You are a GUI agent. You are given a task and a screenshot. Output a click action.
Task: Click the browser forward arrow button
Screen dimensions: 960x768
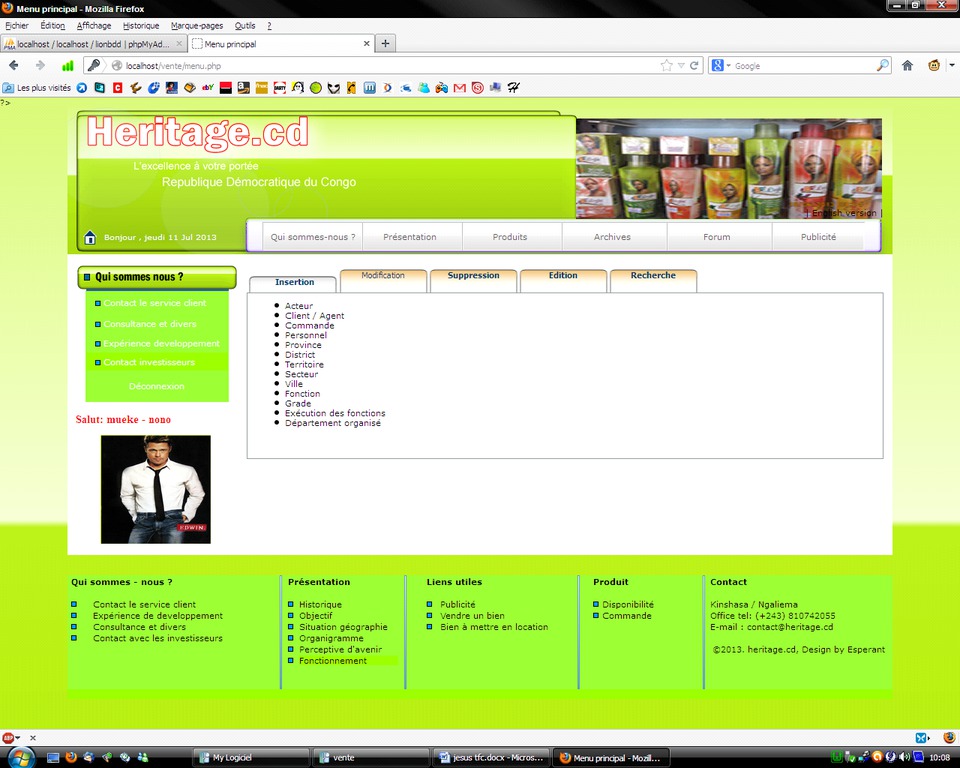[40, 66]
